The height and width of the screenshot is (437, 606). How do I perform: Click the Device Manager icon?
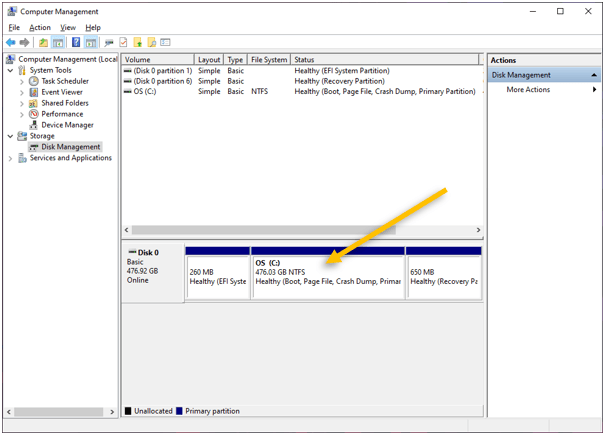[x=34, y=125]
